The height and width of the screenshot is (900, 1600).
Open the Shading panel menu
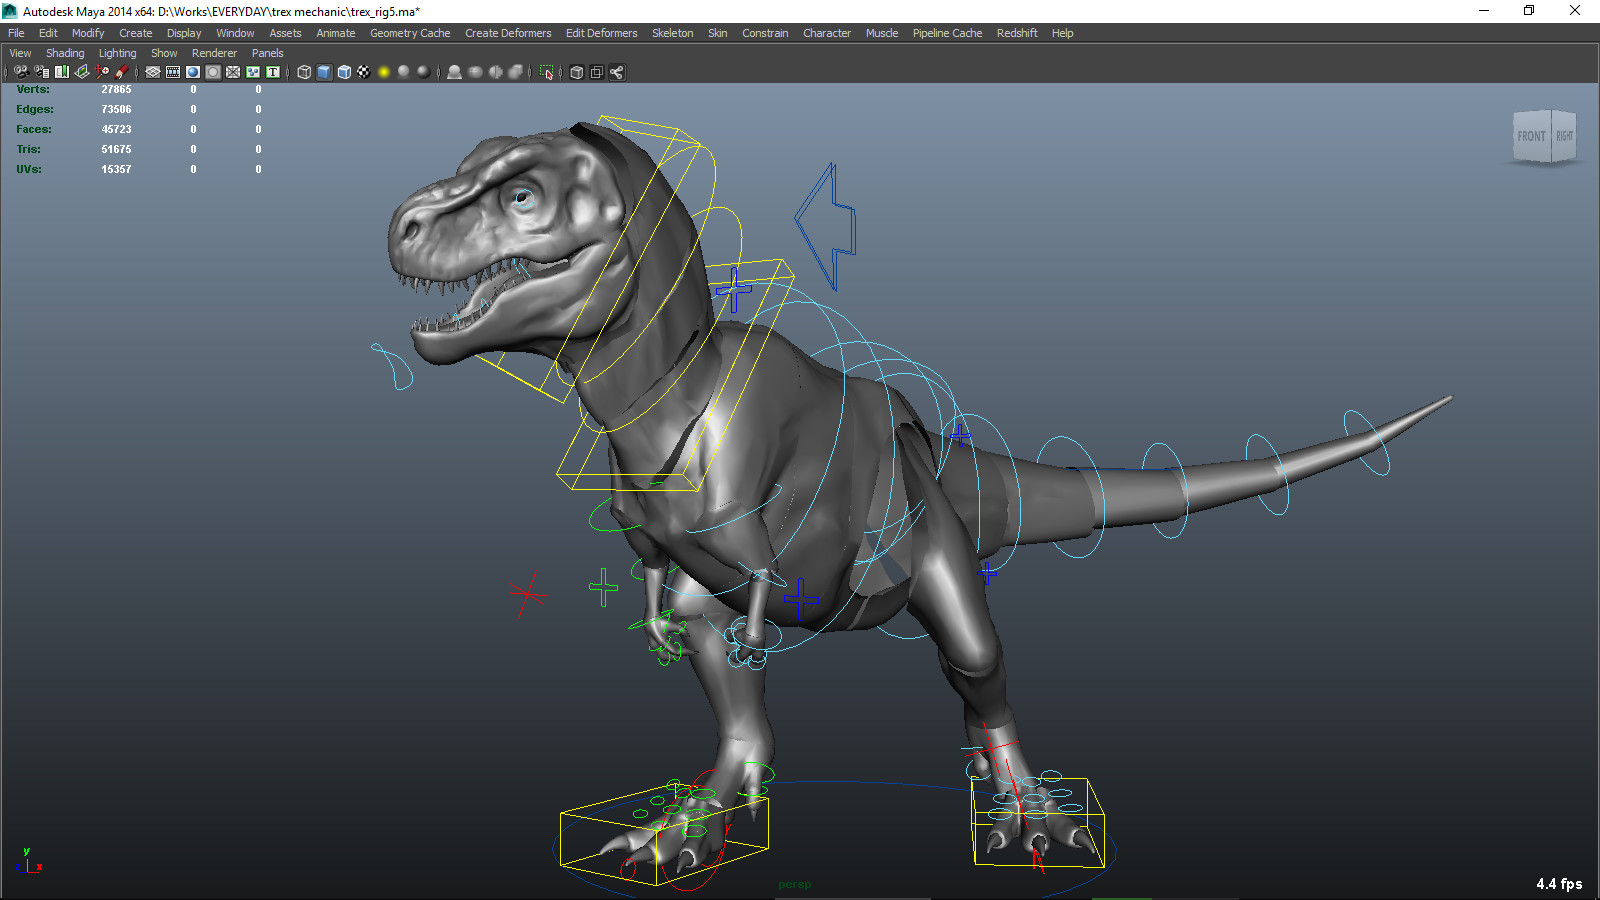tap(65, 52)
